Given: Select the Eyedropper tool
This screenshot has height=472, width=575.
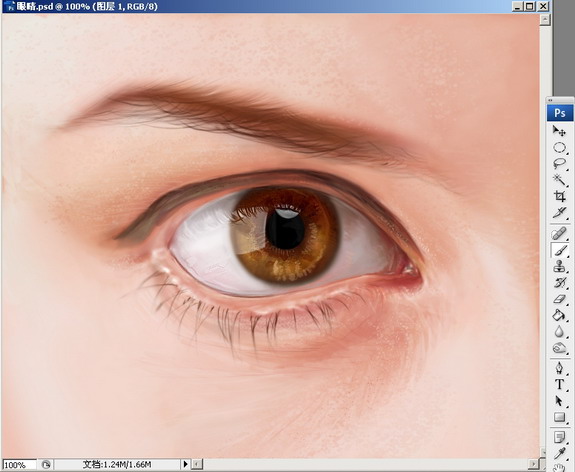Looking at the screenshot, I should pyautogui.click(x=560, y=453).
